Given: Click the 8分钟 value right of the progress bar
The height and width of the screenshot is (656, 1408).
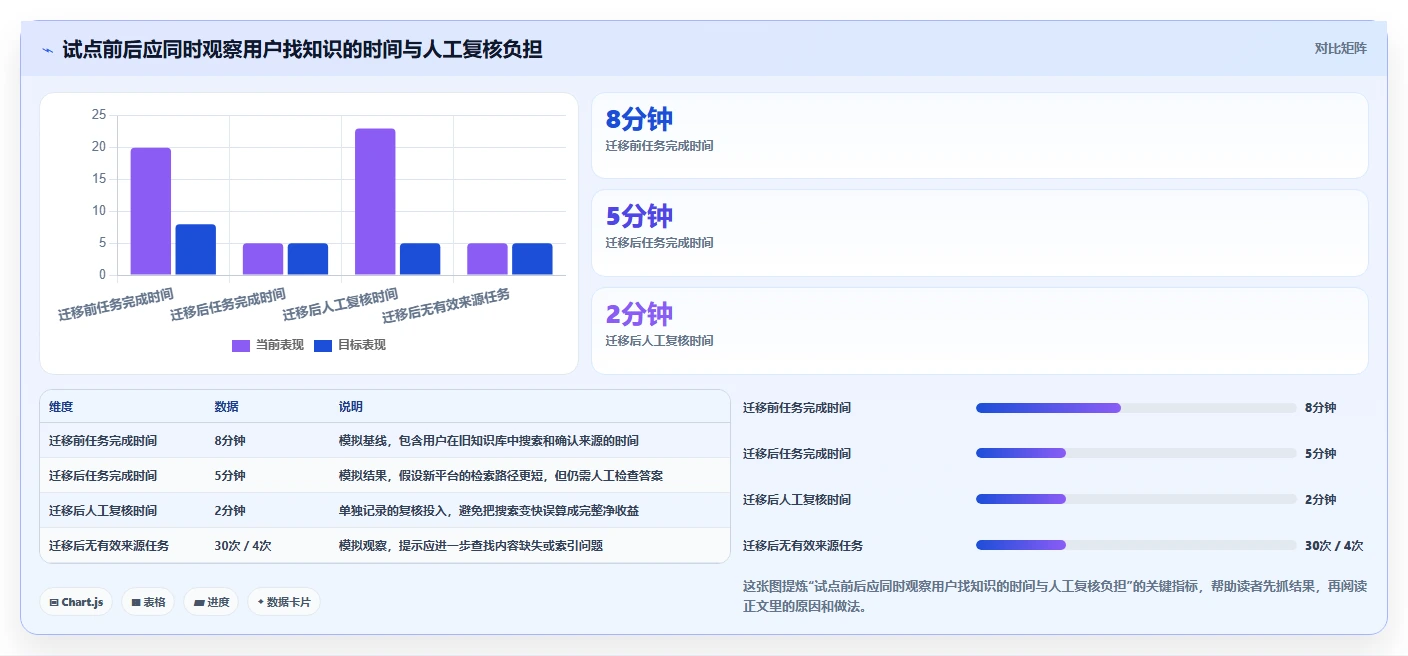Looking at the screenshot, I should [x=1321, y=408].
